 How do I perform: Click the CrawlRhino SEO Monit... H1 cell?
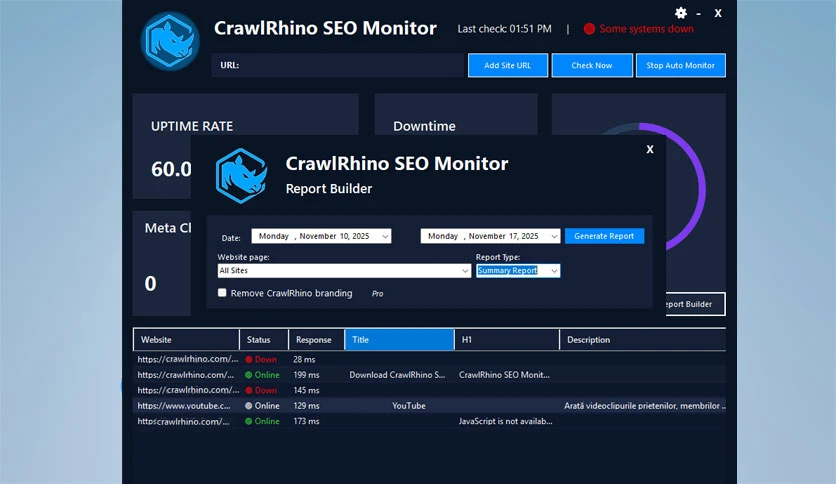pyautogui.click(x=504, y=375)
